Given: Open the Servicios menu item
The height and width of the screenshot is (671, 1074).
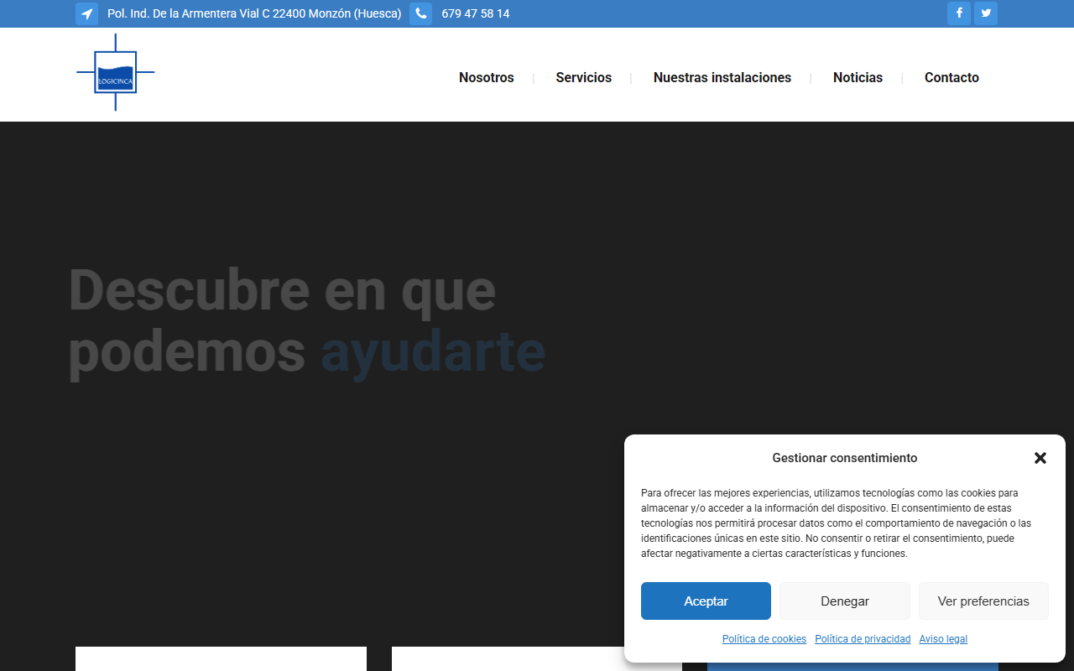Looking at the screenshot, I should click(584, 77).
